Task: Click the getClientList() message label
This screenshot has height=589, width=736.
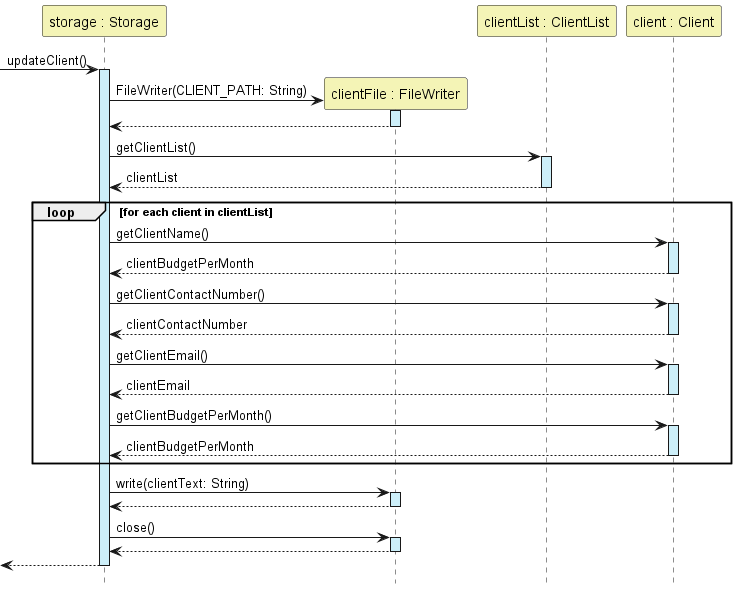Action: point(156,147)
